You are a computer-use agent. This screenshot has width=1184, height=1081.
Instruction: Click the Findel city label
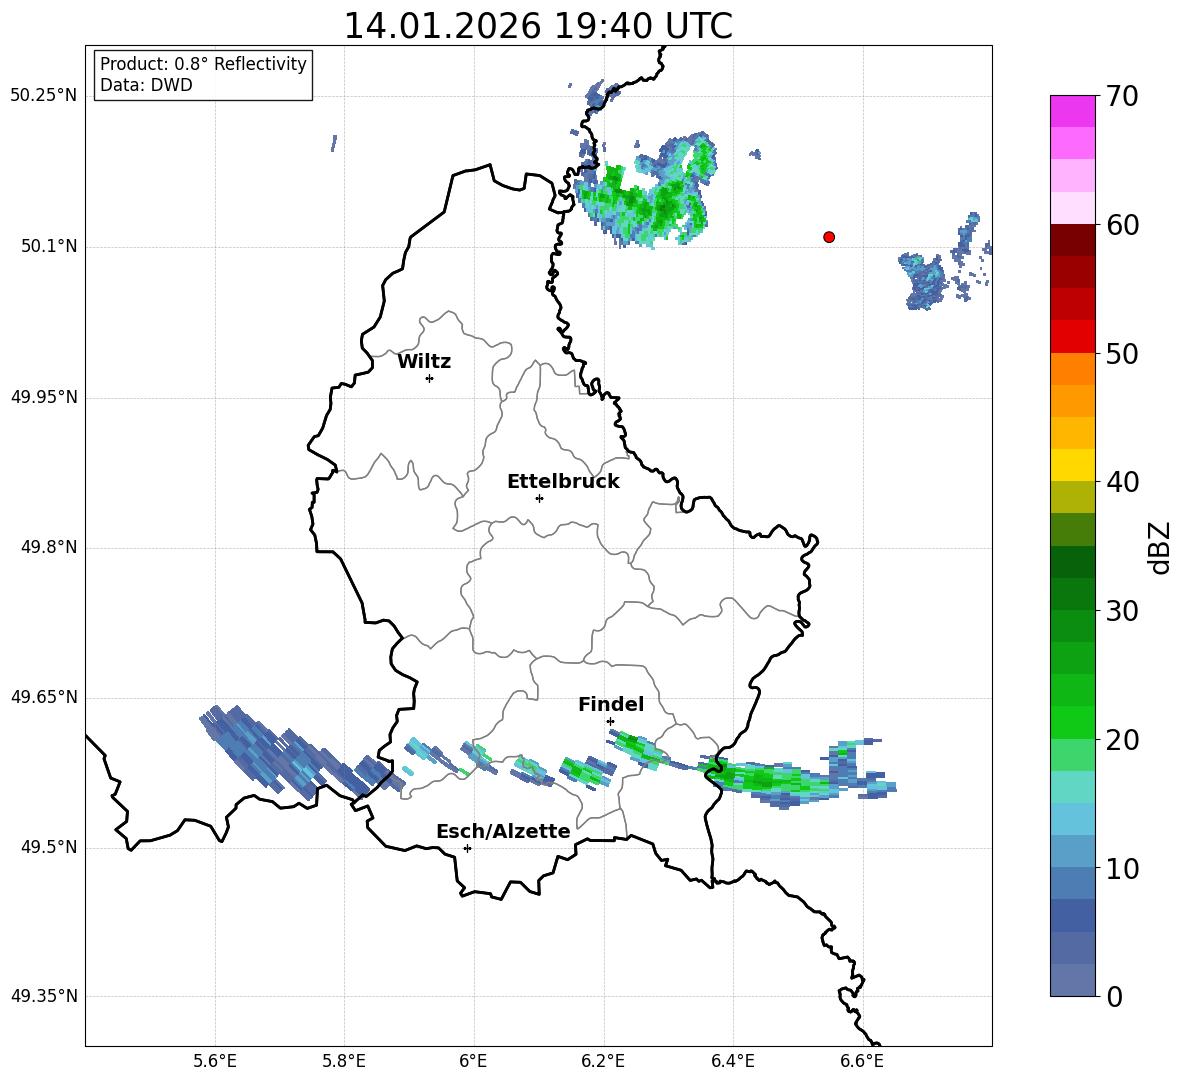pyautogui.click(x=611, y=704)
